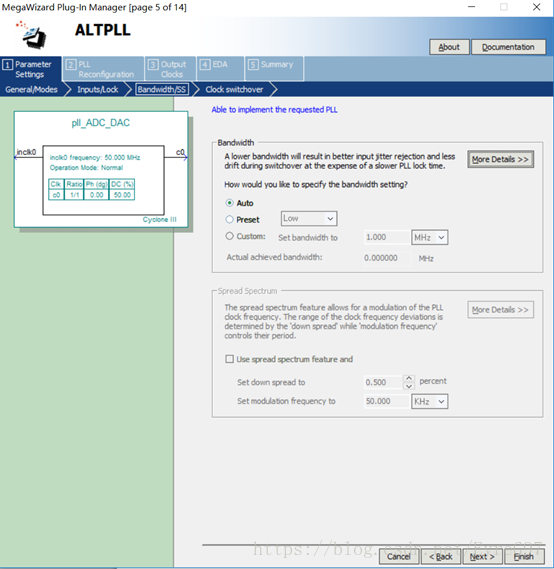Switch to EDA tab

(x=220, y=68)
